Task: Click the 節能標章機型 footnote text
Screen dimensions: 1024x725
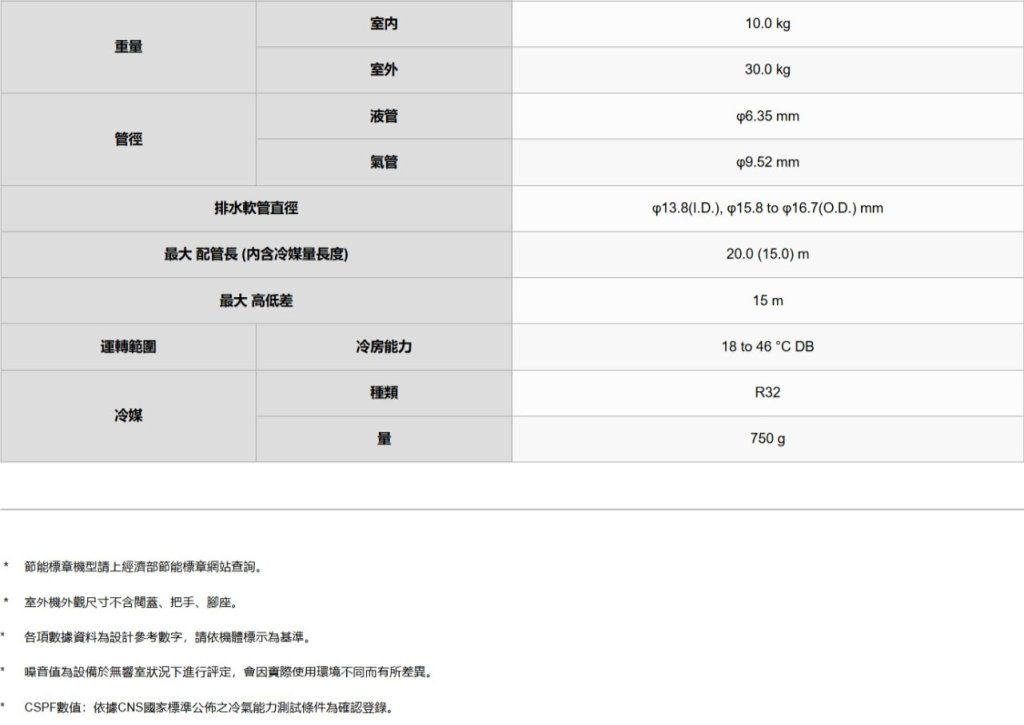Action: tap(144, 568)
